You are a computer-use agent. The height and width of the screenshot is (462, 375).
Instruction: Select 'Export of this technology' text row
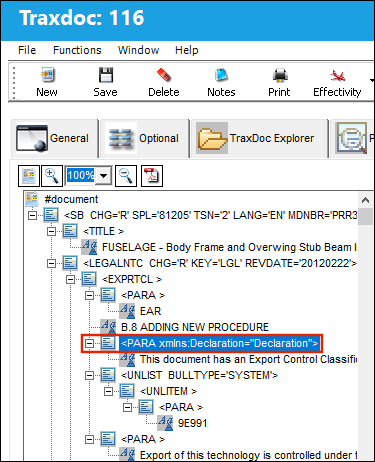(248, 455)
